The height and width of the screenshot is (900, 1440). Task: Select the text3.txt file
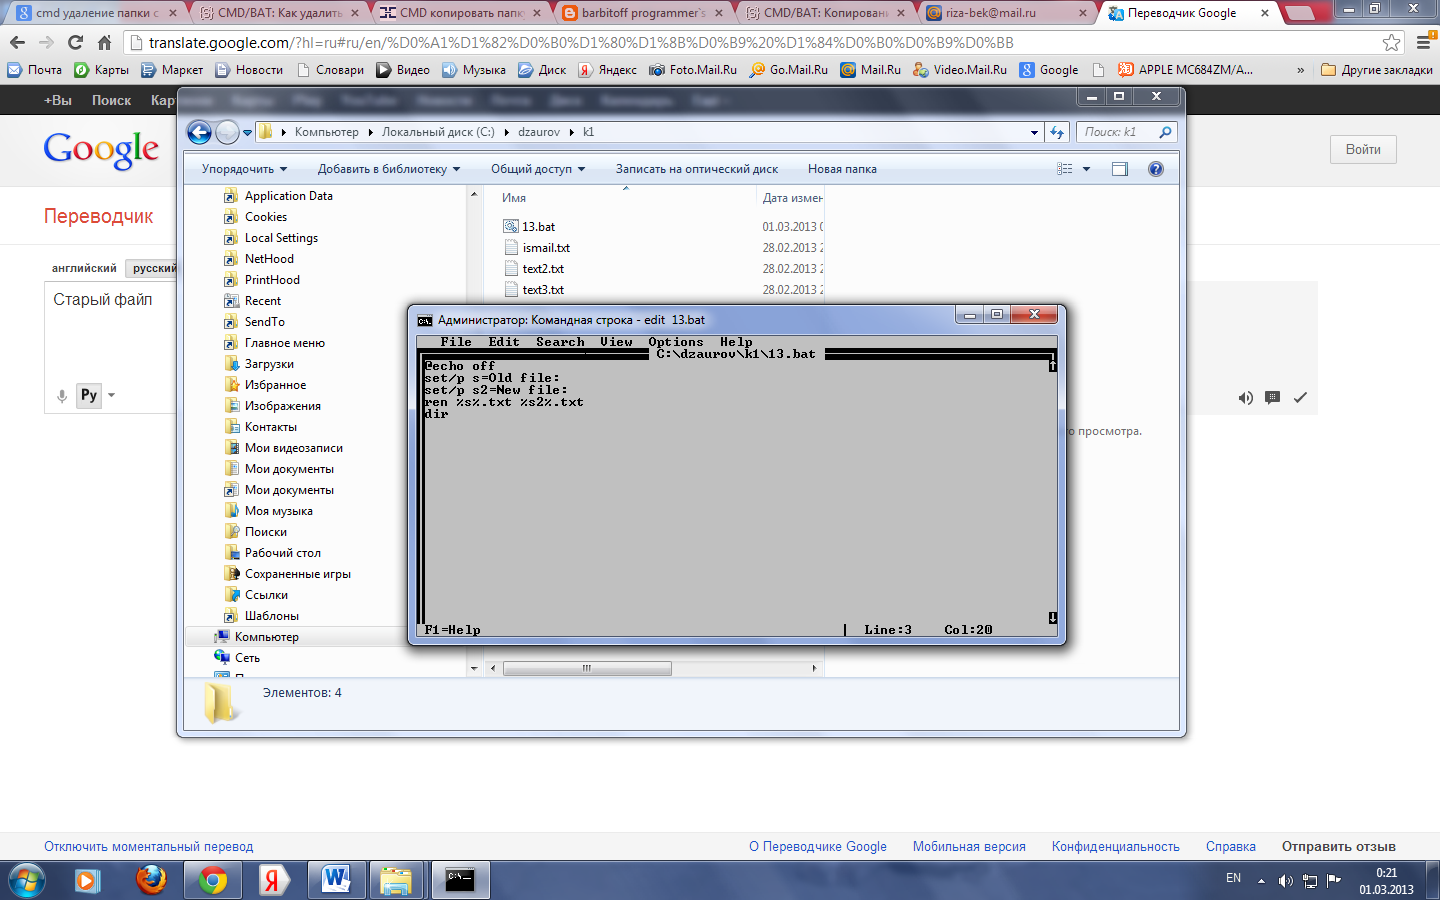click(543, 290)
